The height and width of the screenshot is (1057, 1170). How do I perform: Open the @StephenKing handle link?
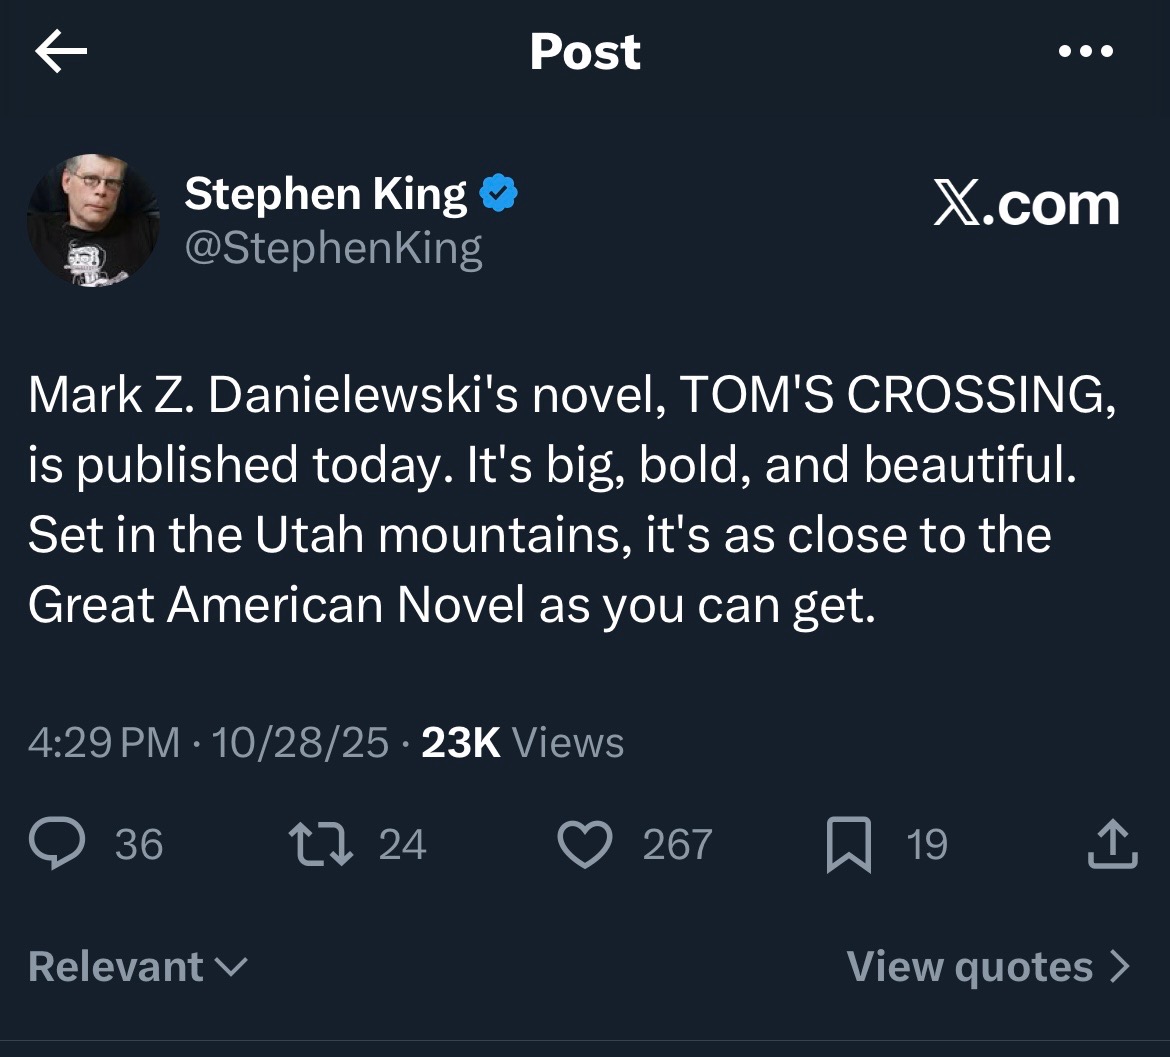coord(333,247)
